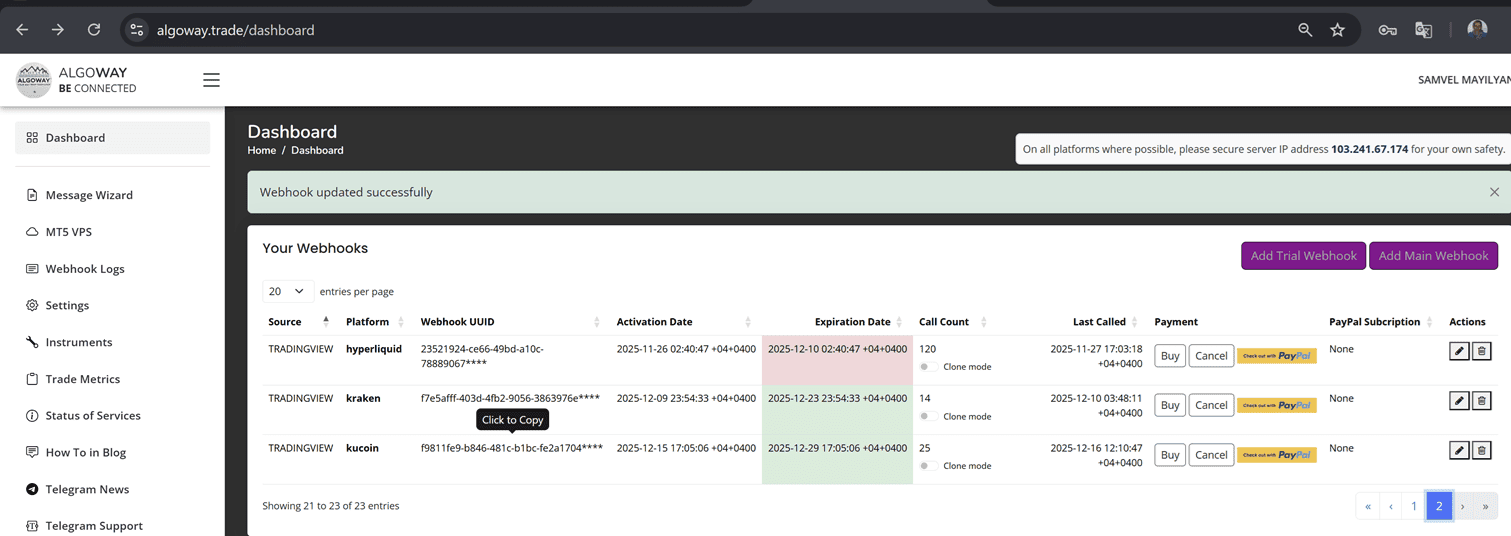This screenshot has width=1511, height=536.
Task: Check out with PayPal for kucoin
Action: click(1277, 455)
